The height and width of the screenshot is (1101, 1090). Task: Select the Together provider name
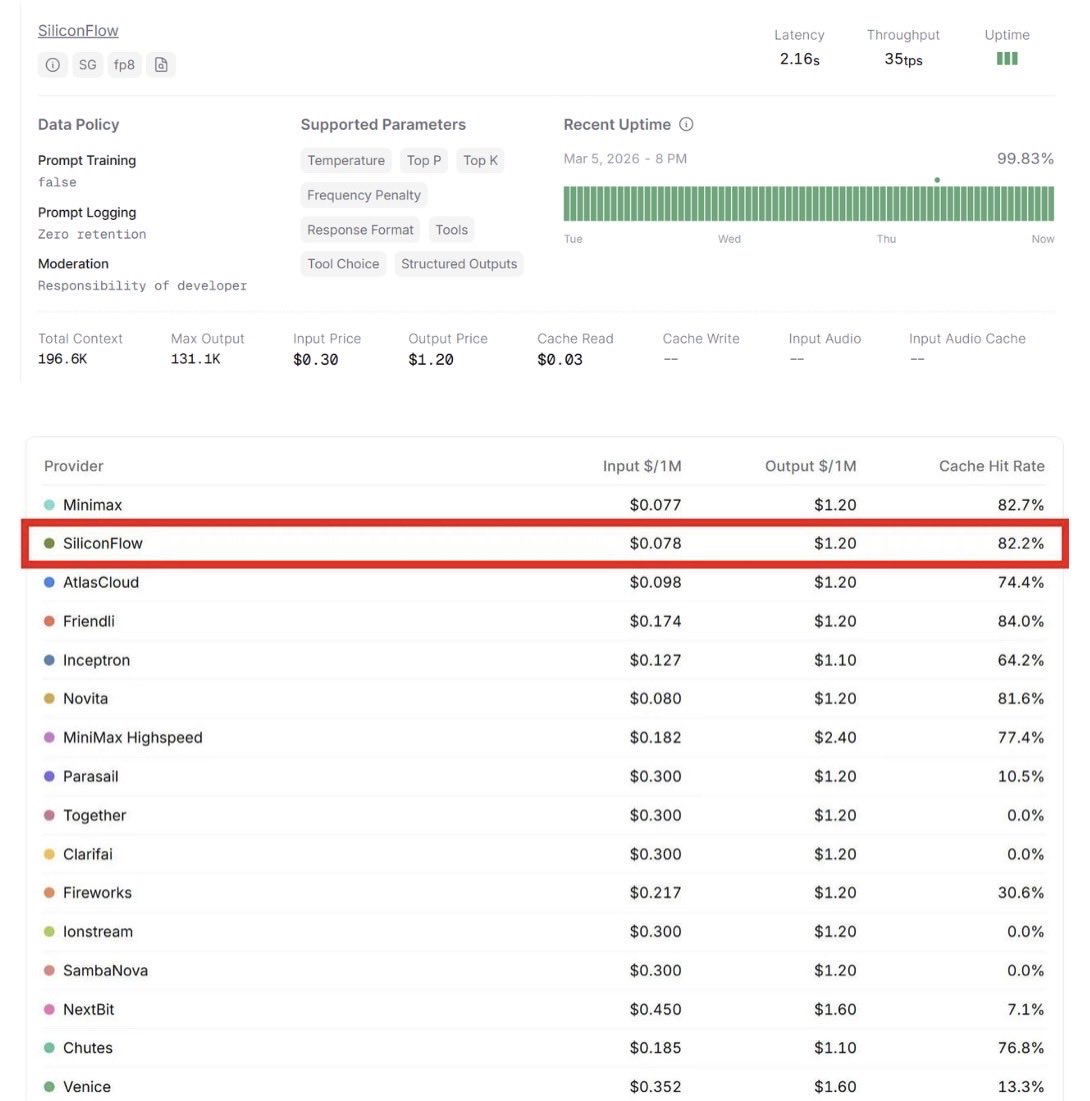click(95, 815)
